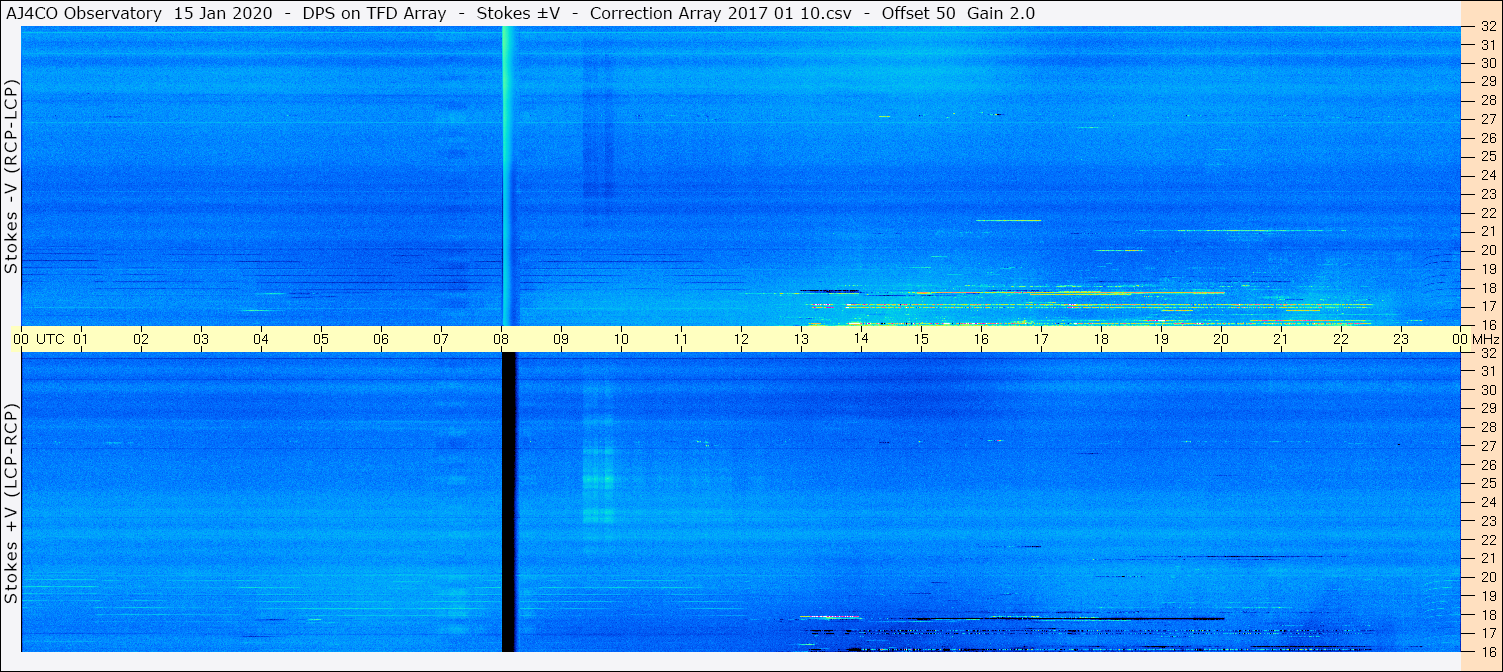Select the 11 hour marker on time axis

point(681,339)
